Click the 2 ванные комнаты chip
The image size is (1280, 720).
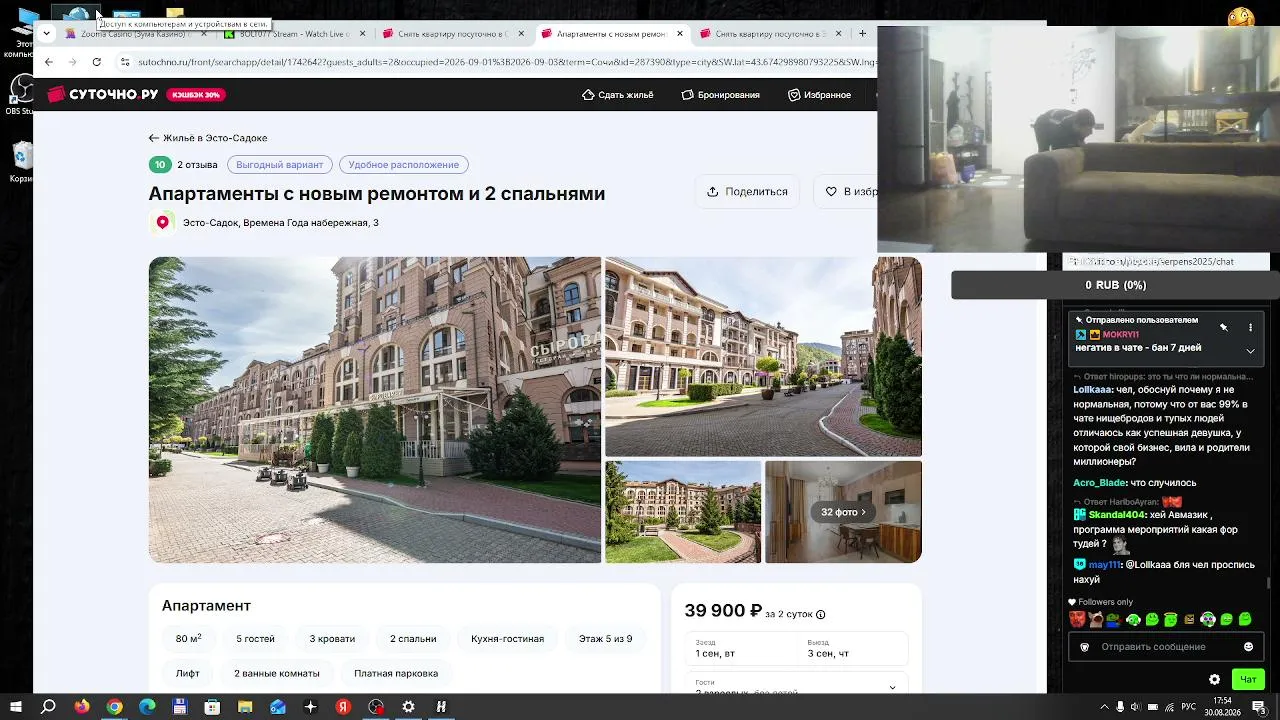(277, 673)
